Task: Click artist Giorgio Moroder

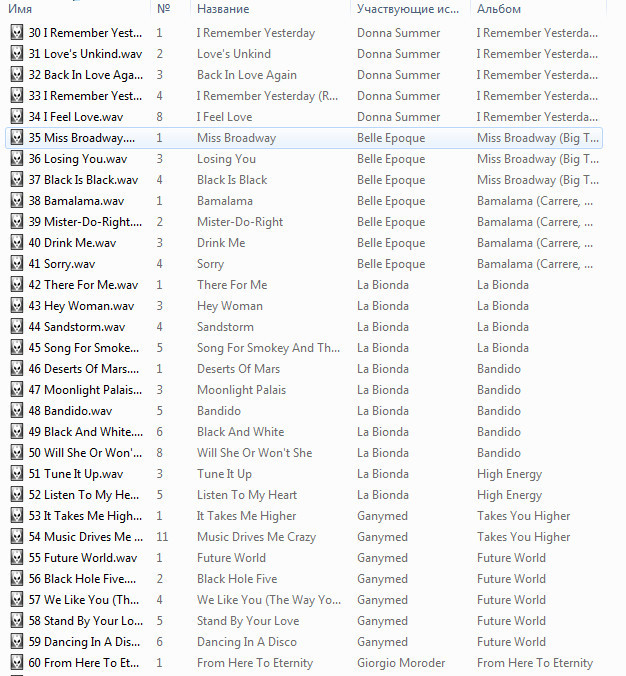Action: (x=401, y=663)
